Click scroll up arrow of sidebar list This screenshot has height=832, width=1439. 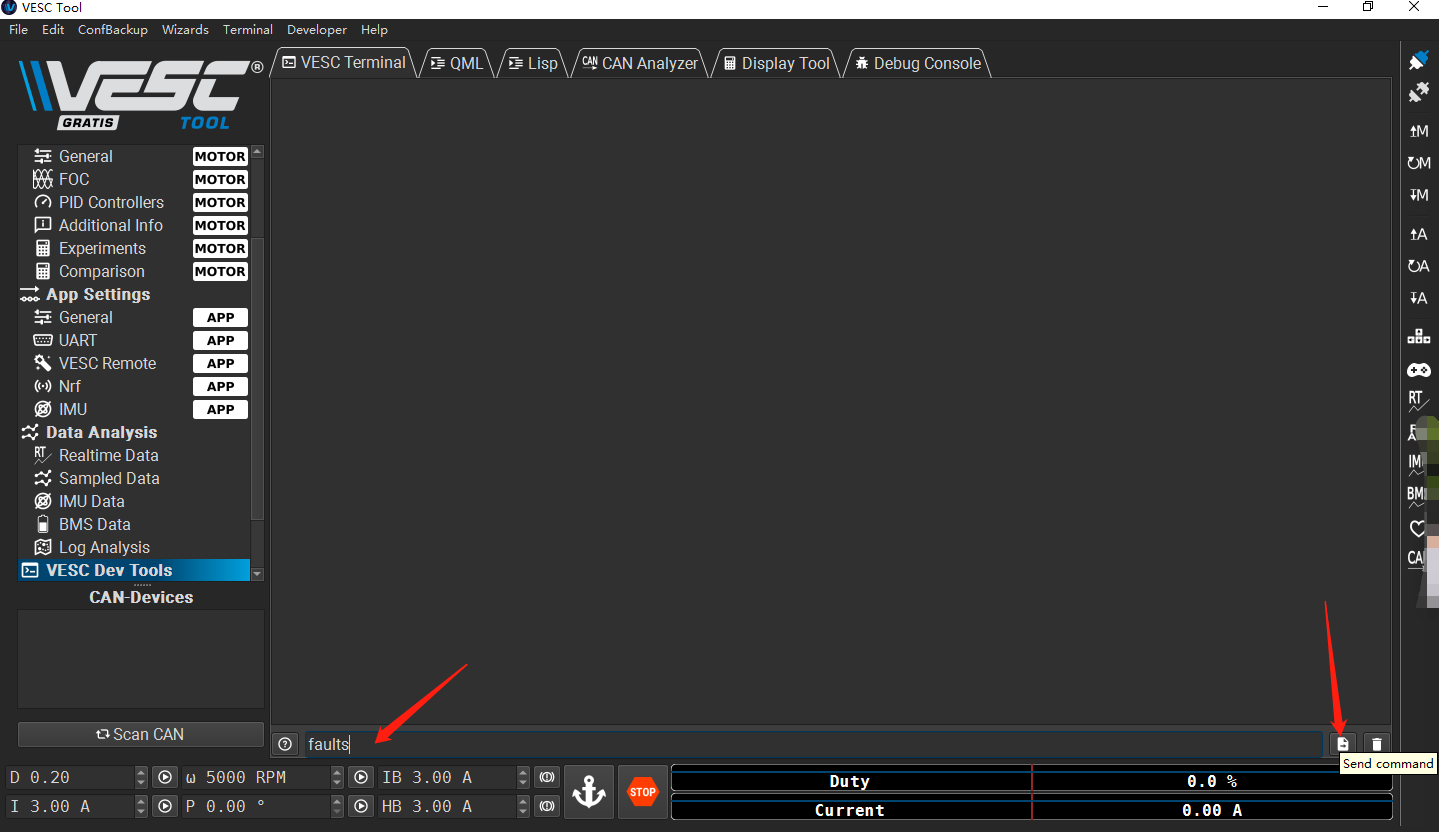tap(257, 152)
